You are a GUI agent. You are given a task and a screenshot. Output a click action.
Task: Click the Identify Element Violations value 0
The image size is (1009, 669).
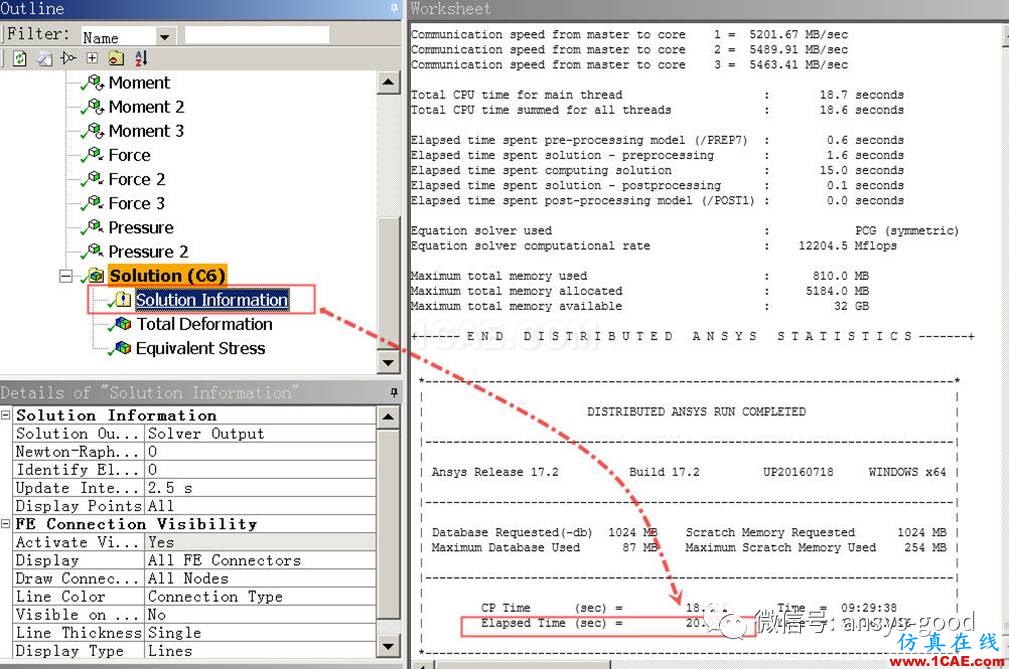tap(260, 470)
